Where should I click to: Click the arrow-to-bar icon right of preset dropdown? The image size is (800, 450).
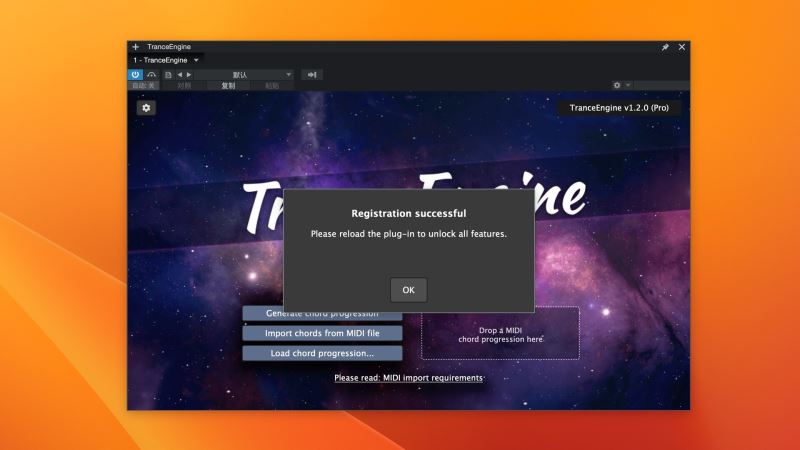pyautogui.click(x=312, y=74)
